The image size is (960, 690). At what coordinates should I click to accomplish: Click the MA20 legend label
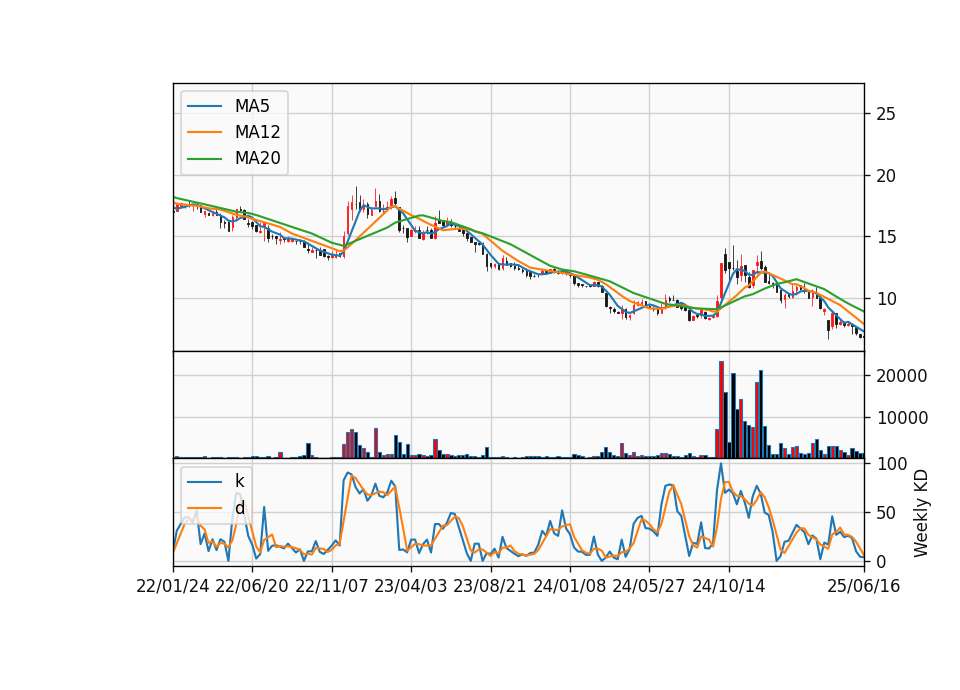pos(257,158)
